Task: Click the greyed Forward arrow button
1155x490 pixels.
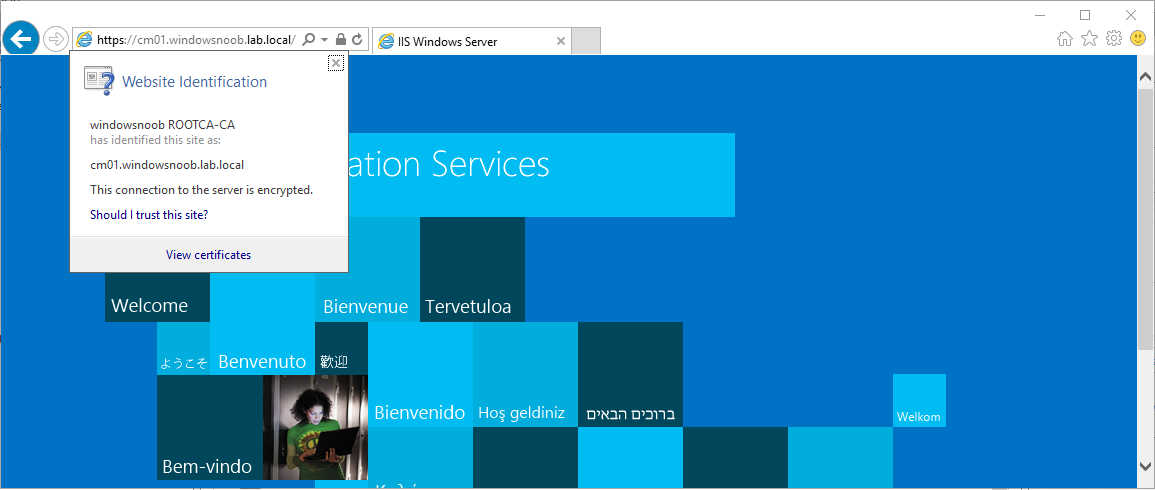Action: pos(56,39)
